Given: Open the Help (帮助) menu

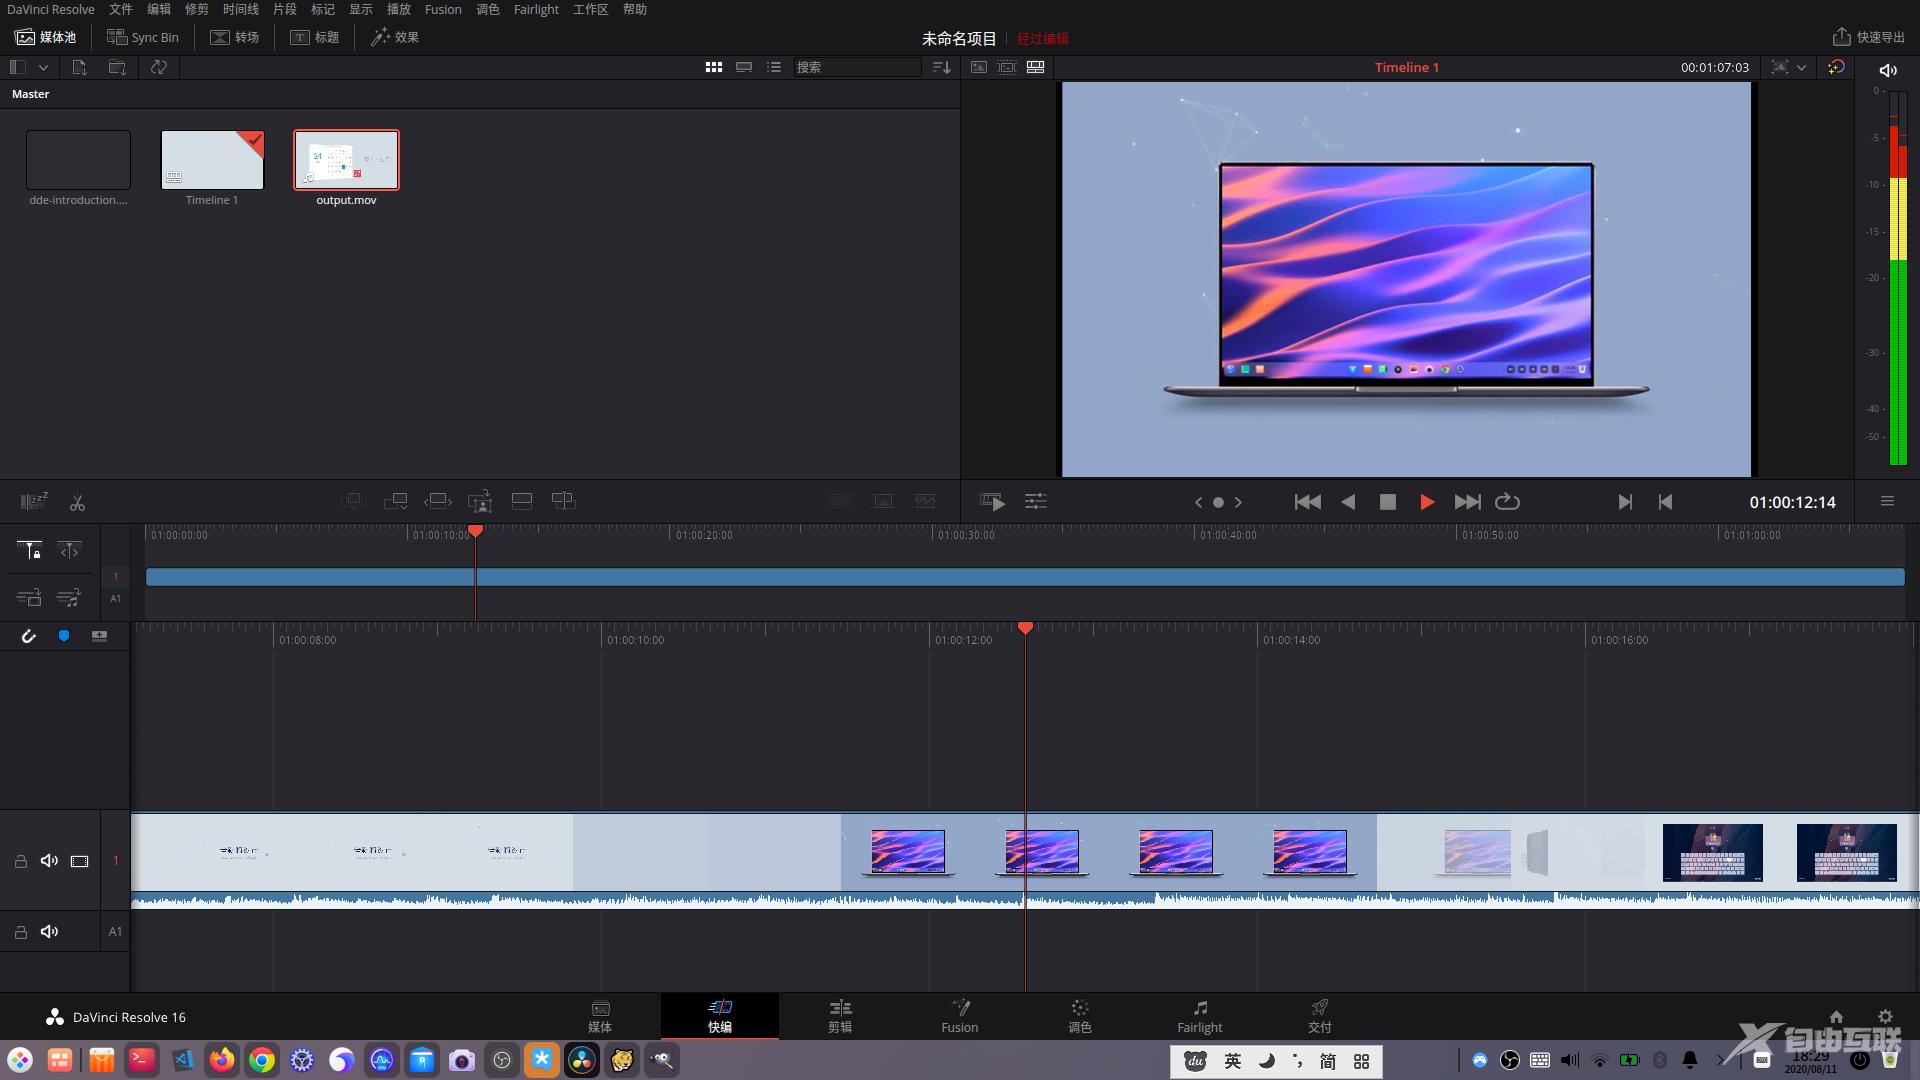Looking at the screenshot, I should pos(635,9).
